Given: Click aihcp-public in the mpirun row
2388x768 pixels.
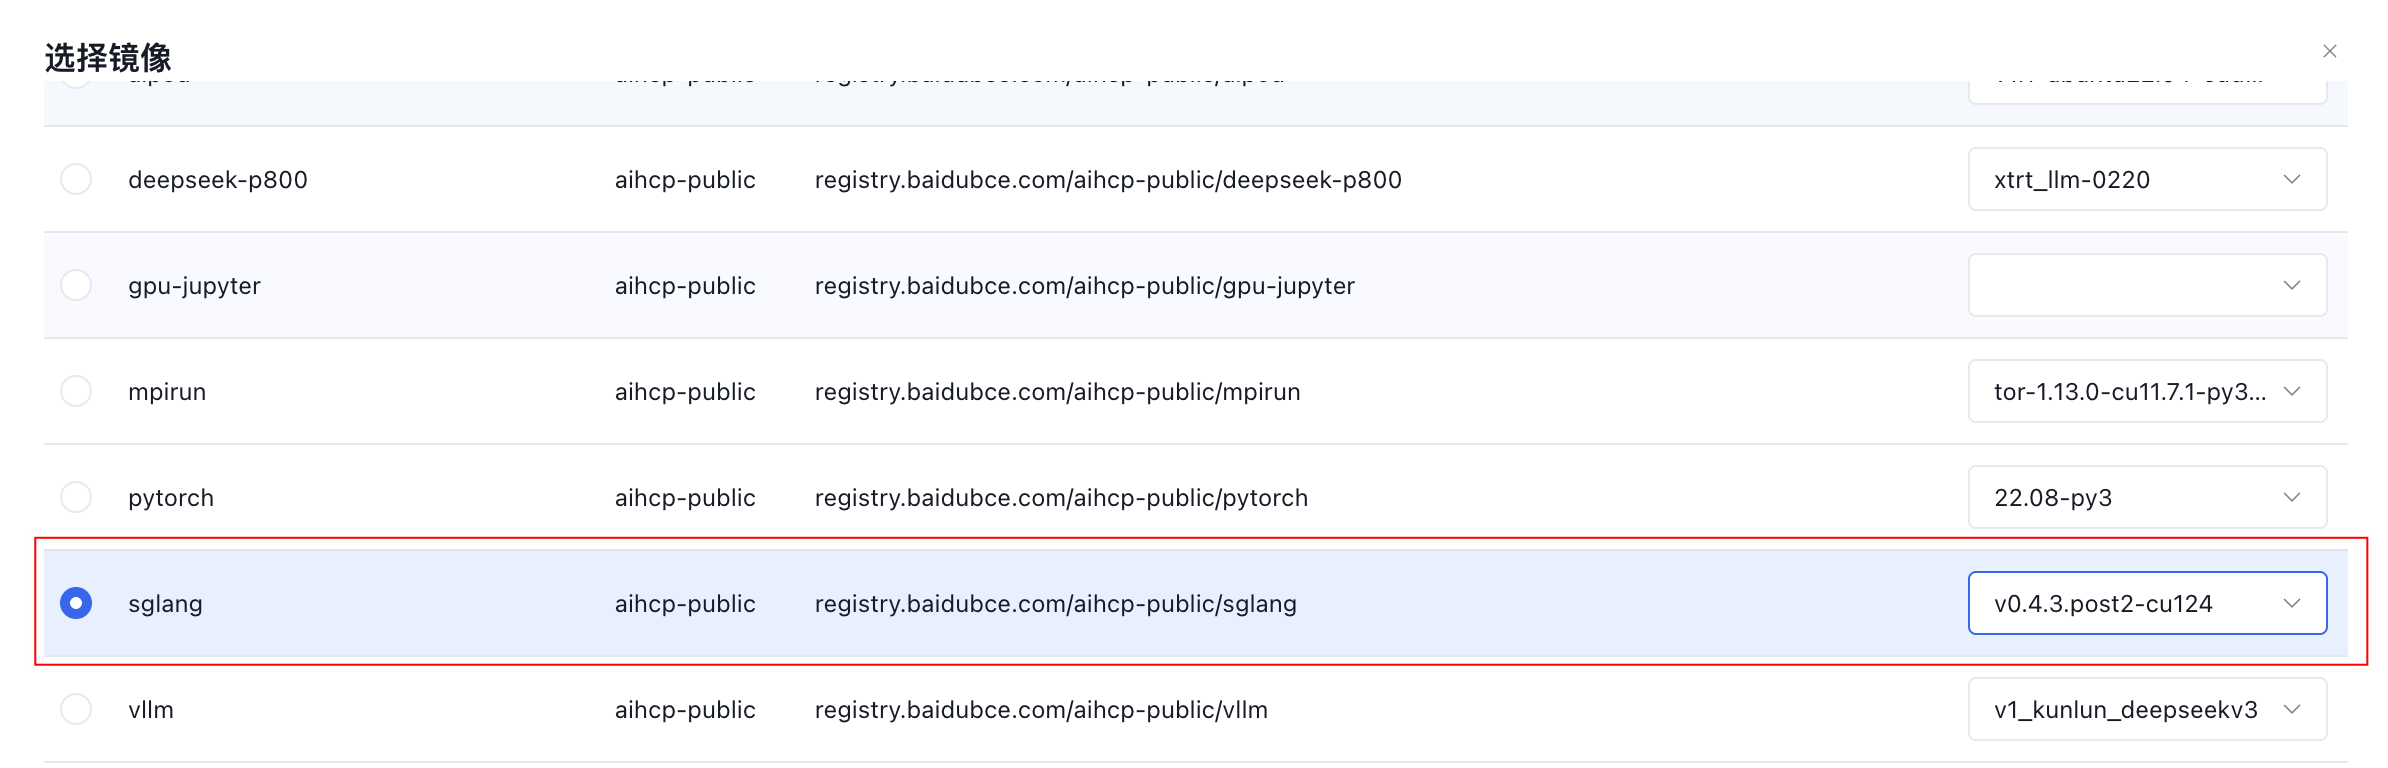Looking at the screenshot, I should [685, 392].
